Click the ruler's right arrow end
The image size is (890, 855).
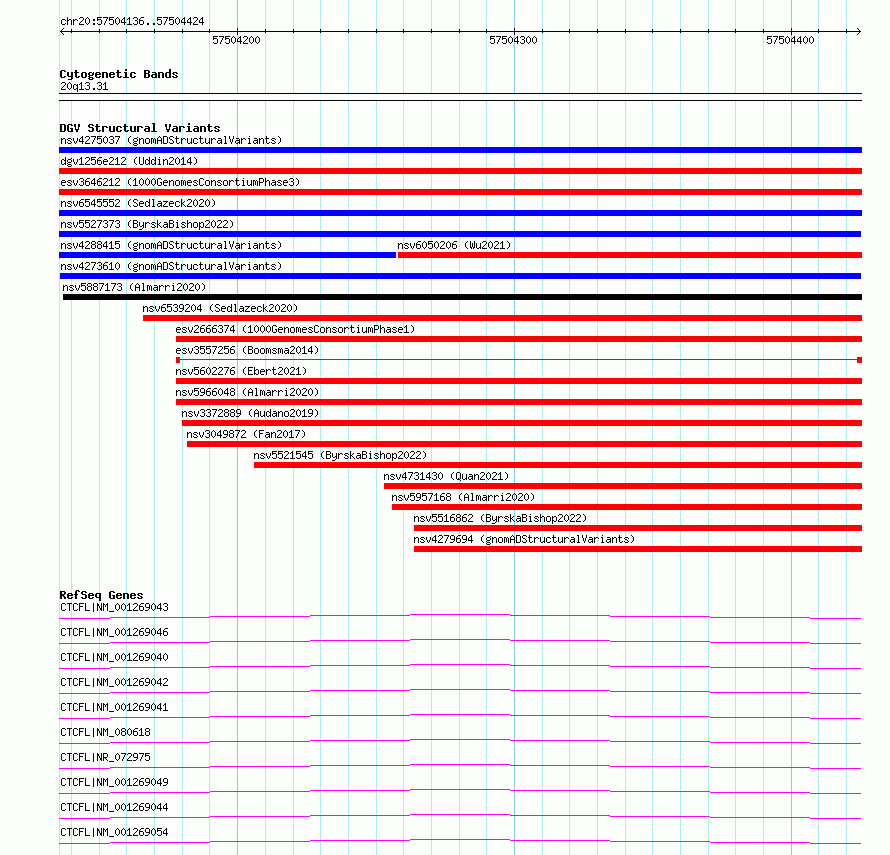pos(859,31)
